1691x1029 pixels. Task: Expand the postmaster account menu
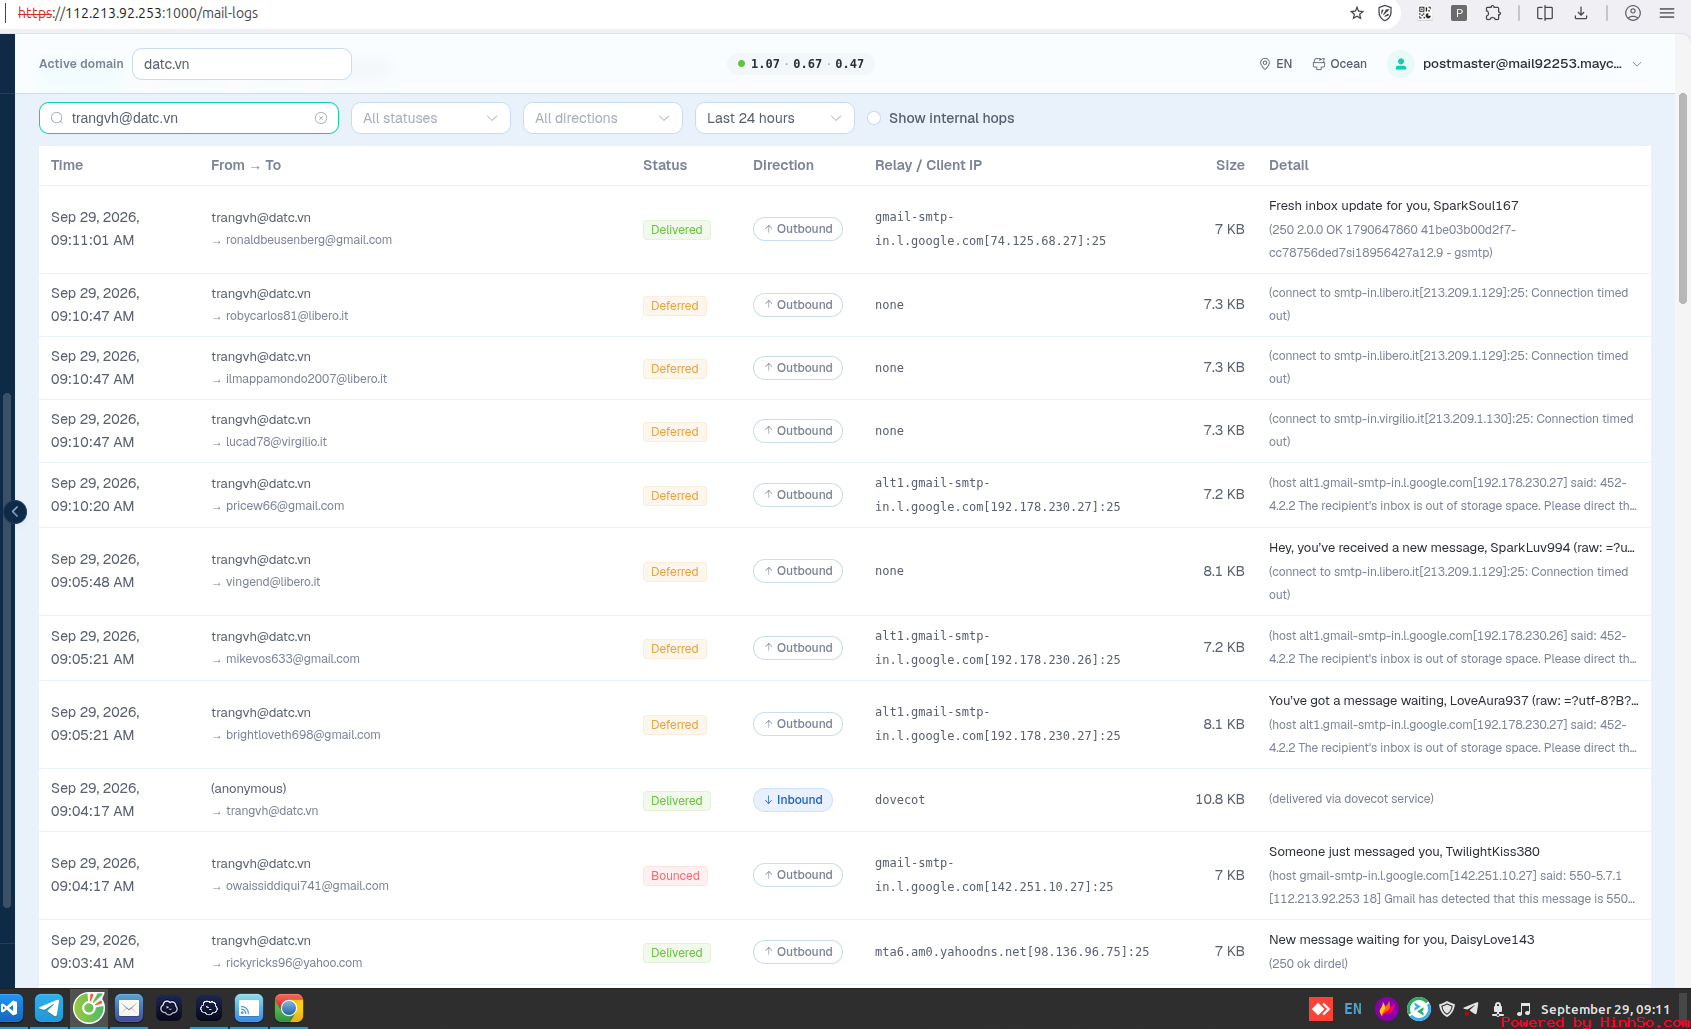[1637, 64]
